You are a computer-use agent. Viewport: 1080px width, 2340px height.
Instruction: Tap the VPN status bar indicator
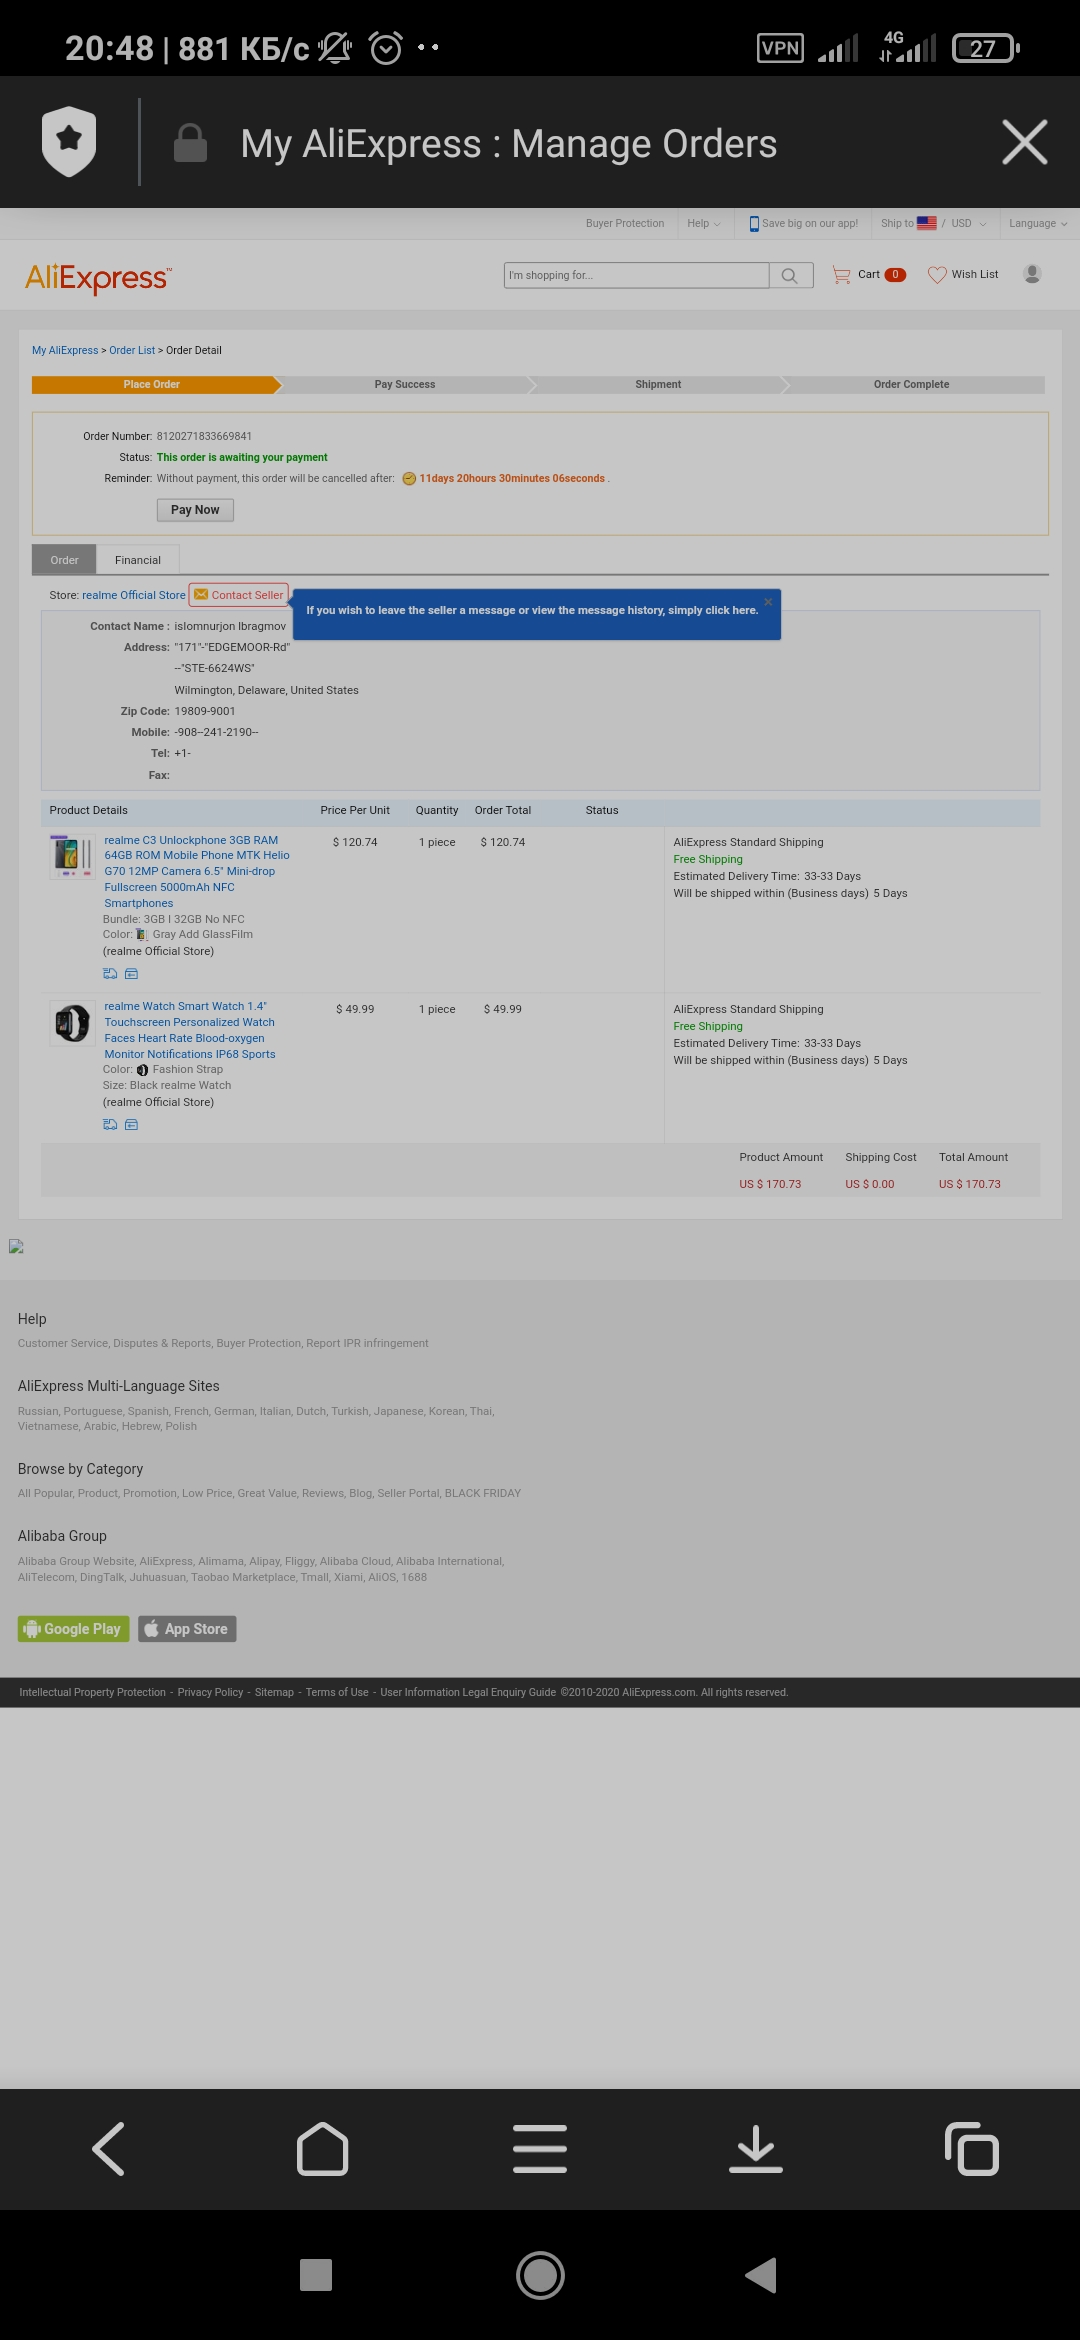tap(780, 47)
